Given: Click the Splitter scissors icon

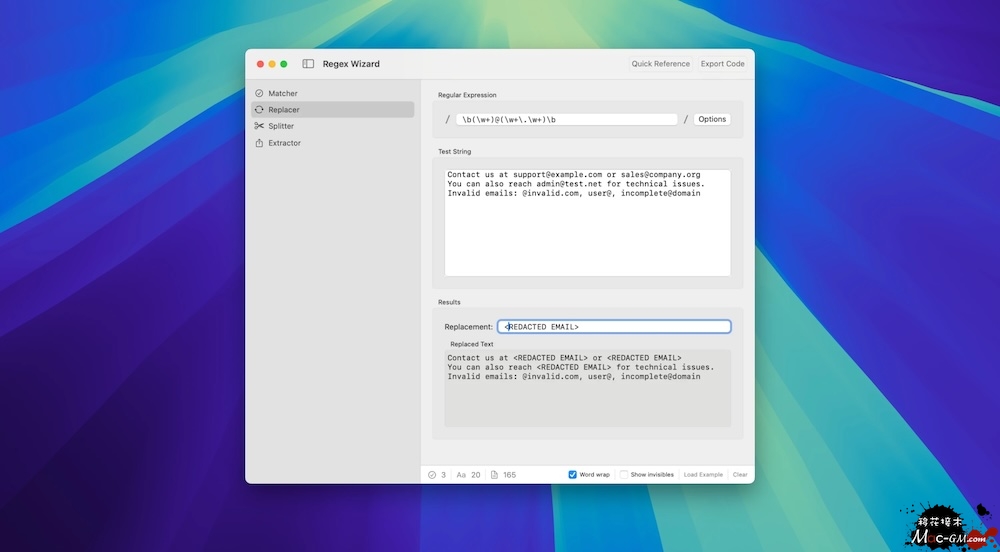Looking at the screenshot, I should click(259, 126).
